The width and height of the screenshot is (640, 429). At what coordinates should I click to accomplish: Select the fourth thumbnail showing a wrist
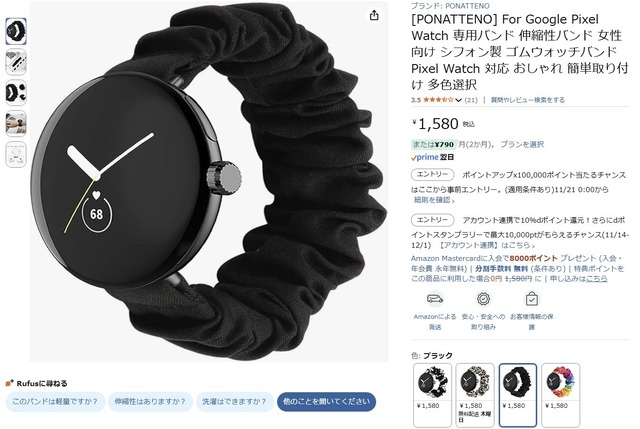(16, 123)
